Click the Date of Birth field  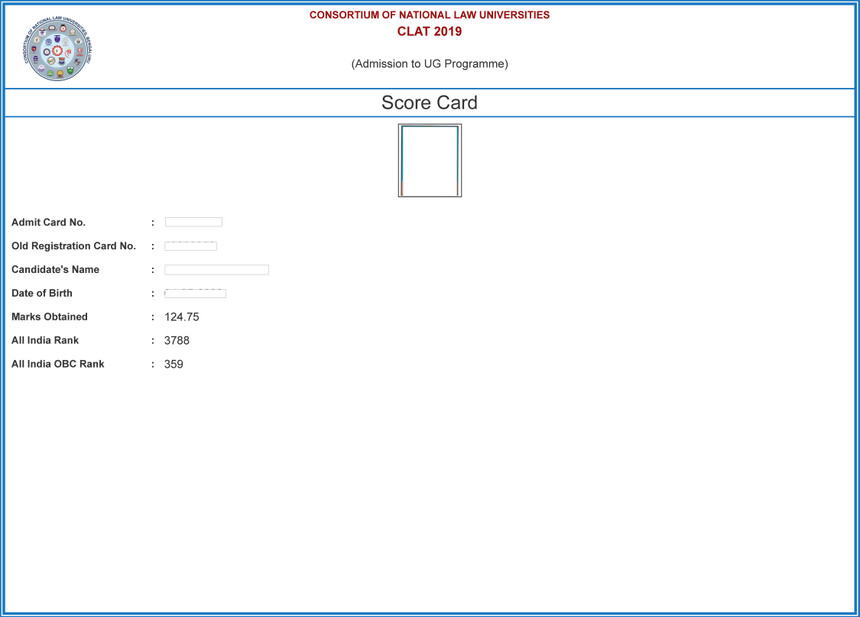pos(195,293)
